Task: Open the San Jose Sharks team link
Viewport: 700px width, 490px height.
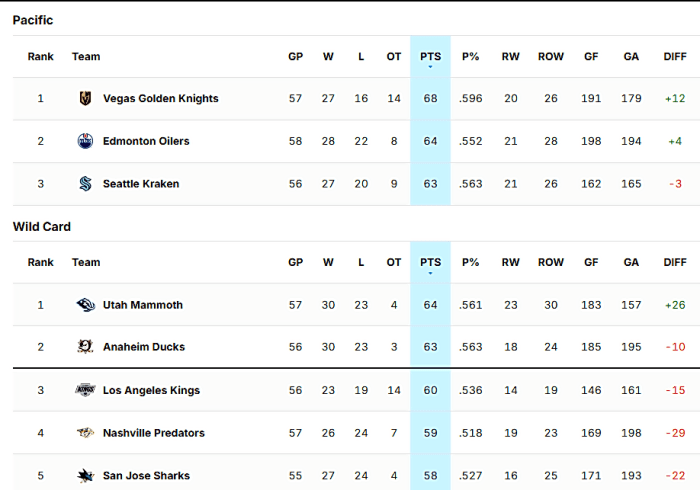Action: click(x=146, y=476)
